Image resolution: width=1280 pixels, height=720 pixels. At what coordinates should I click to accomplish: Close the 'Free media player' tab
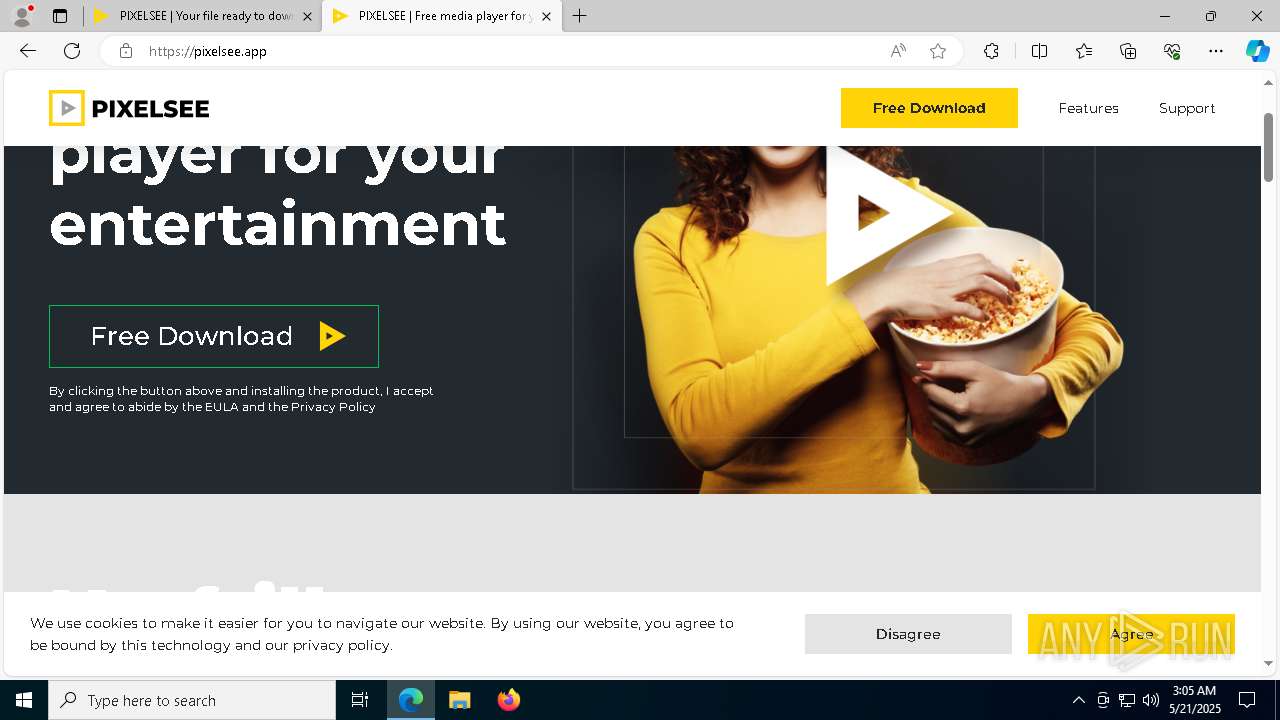tap(546, 16)
